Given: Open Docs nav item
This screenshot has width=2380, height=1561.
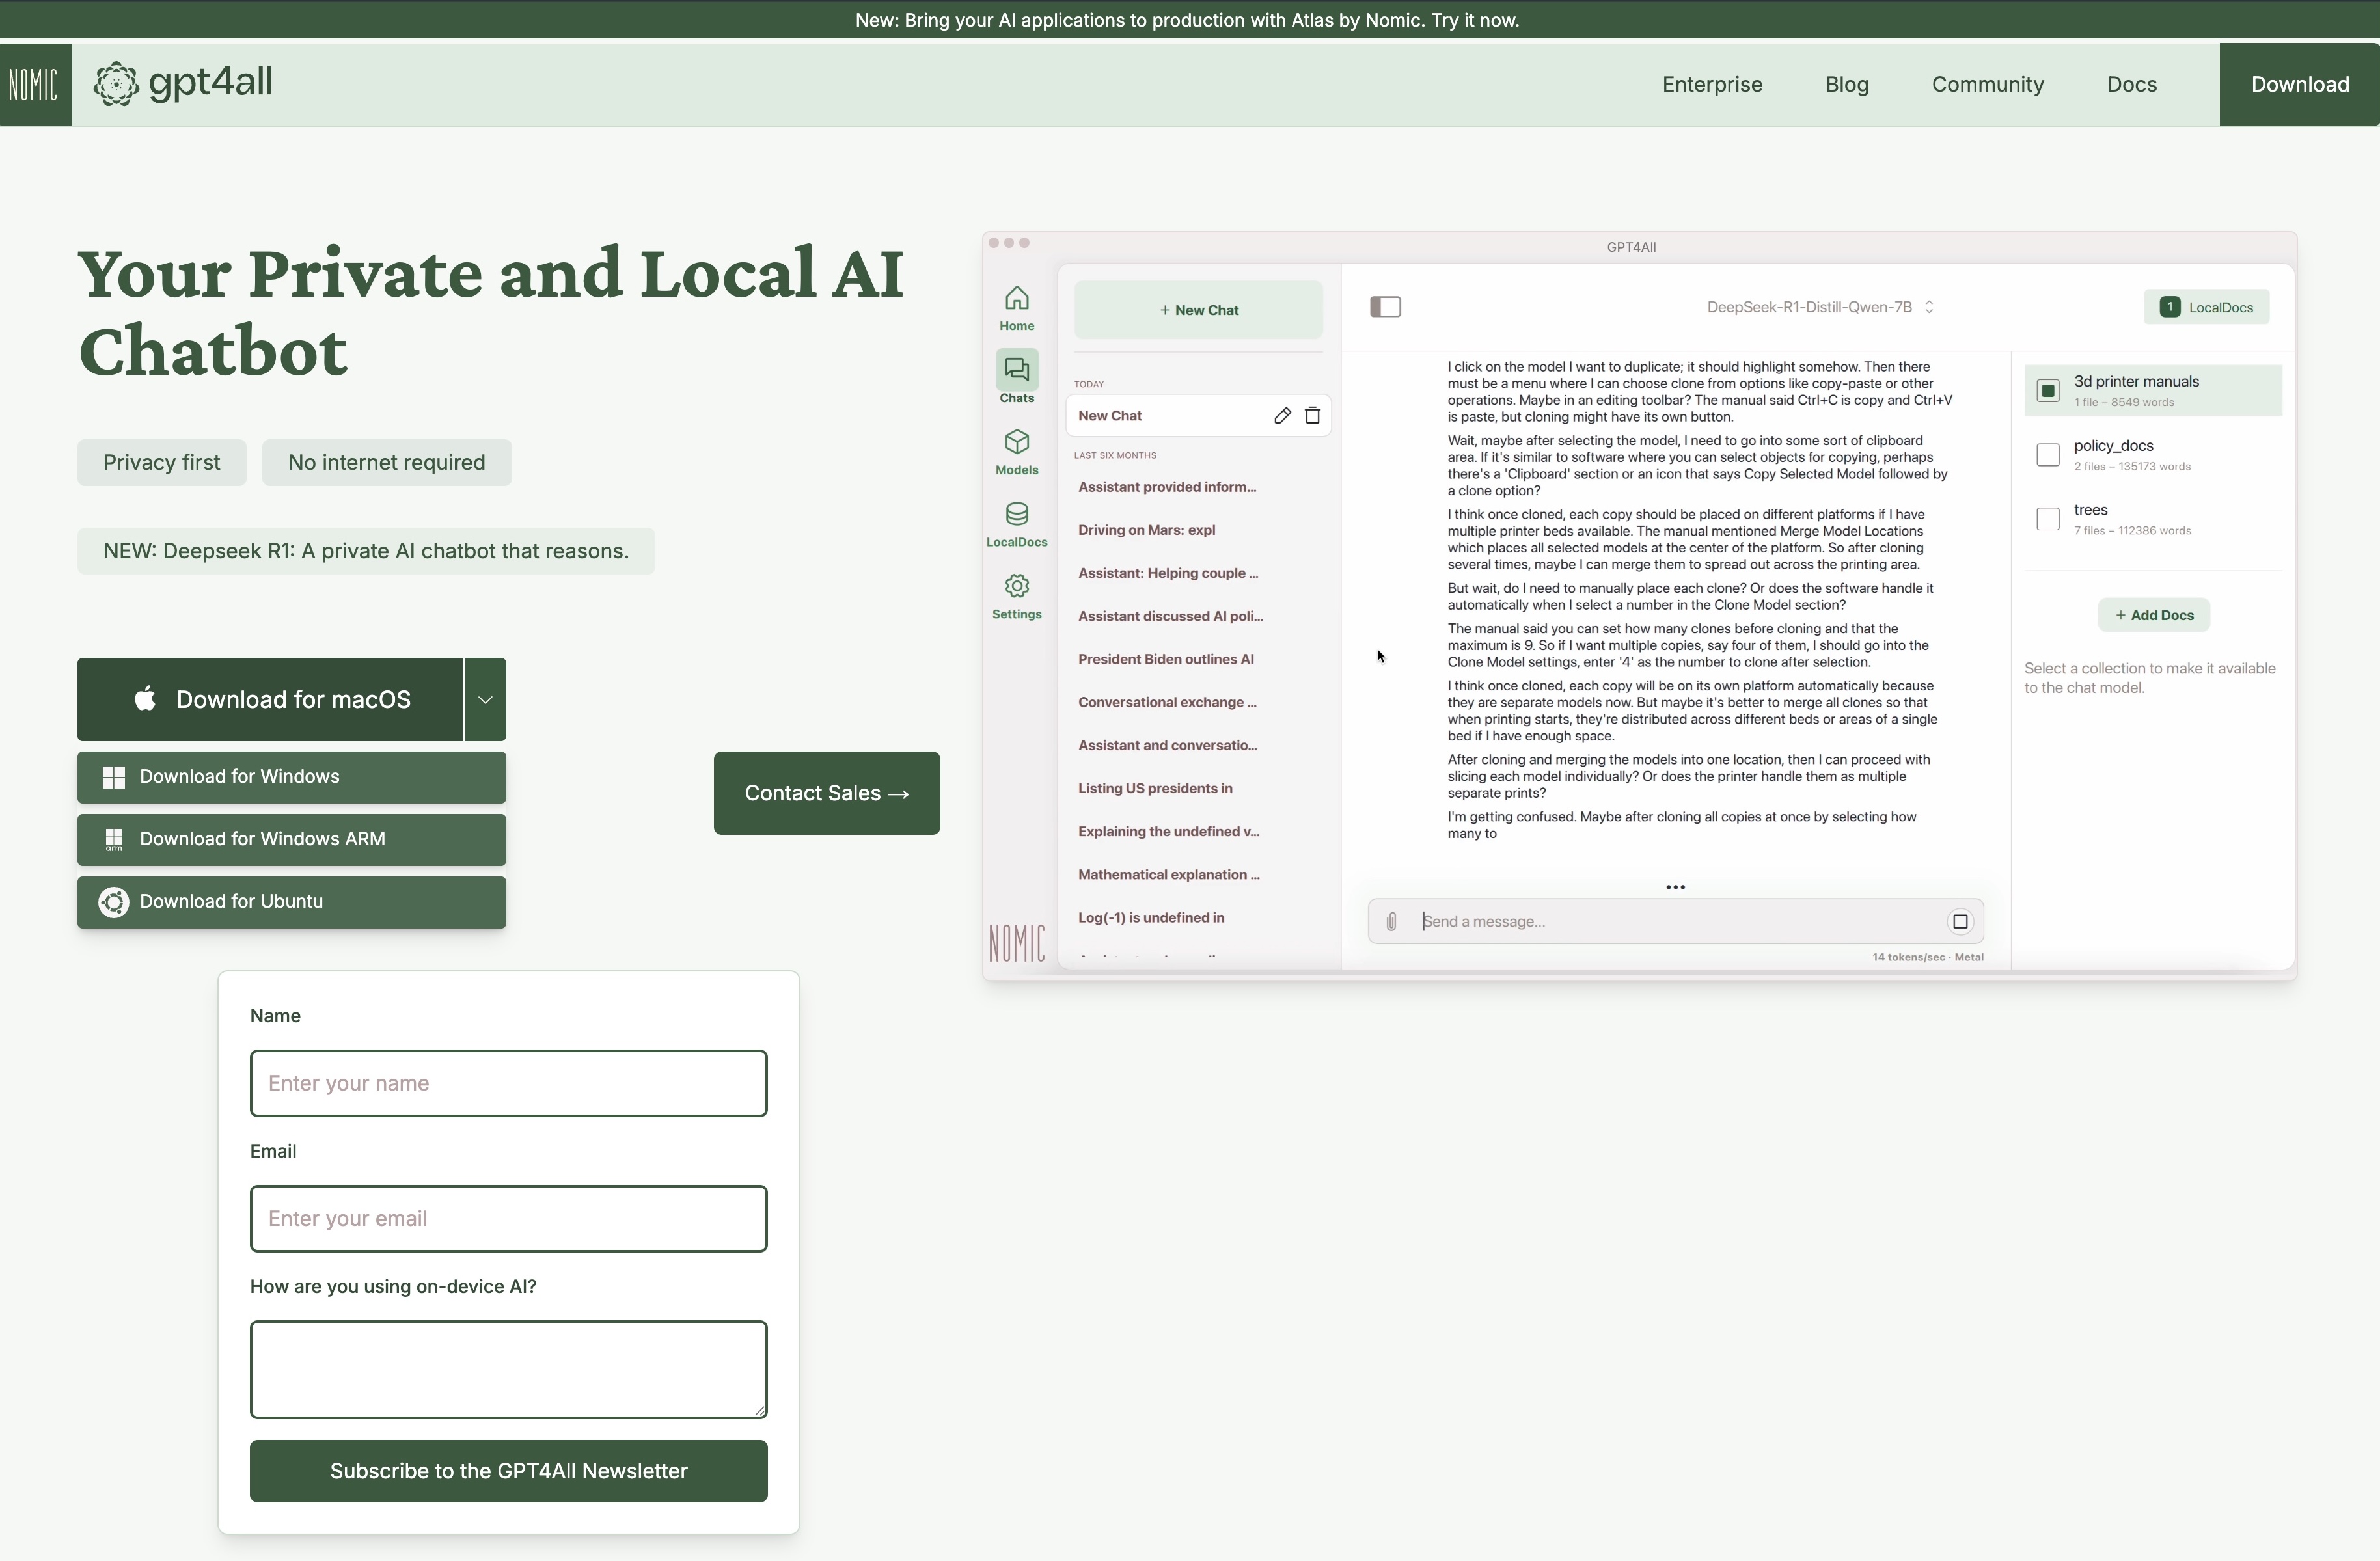Looking at the screenshot, I should click(2131, 85).
